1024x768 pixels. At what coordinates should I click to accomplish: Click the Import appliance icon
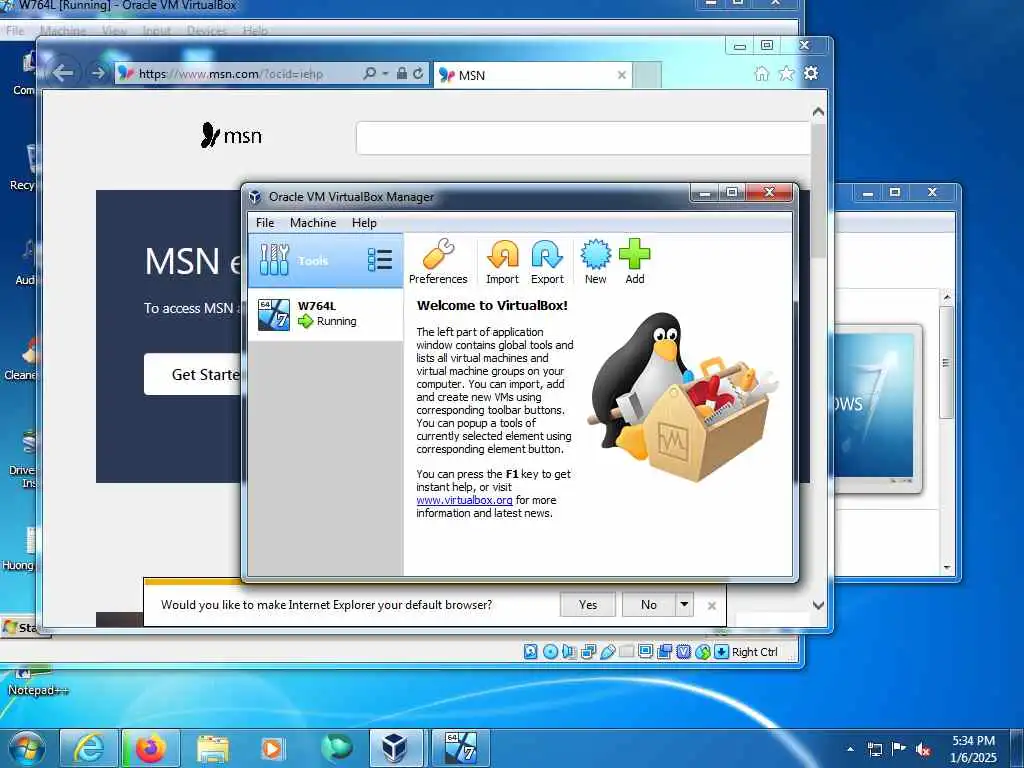pos(502,261)
